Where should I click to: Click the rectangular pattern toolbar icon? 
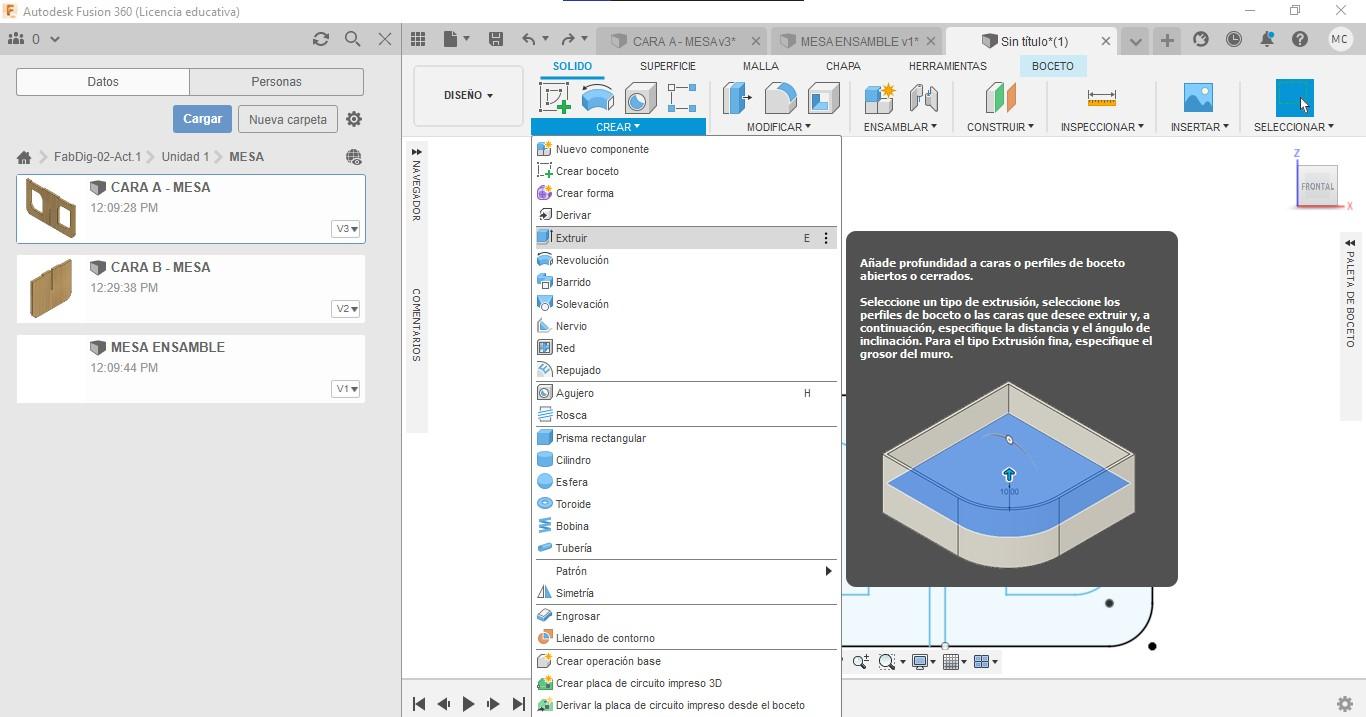(x=682, y=98)
